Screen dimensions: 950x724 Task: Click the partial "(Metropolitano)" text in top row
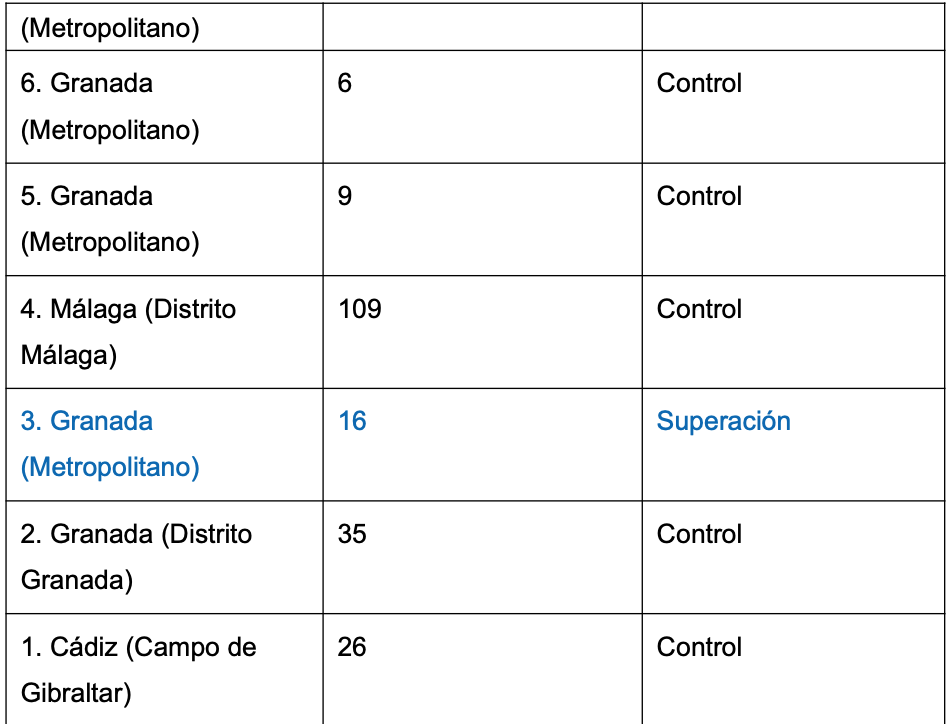pos(110,29)
